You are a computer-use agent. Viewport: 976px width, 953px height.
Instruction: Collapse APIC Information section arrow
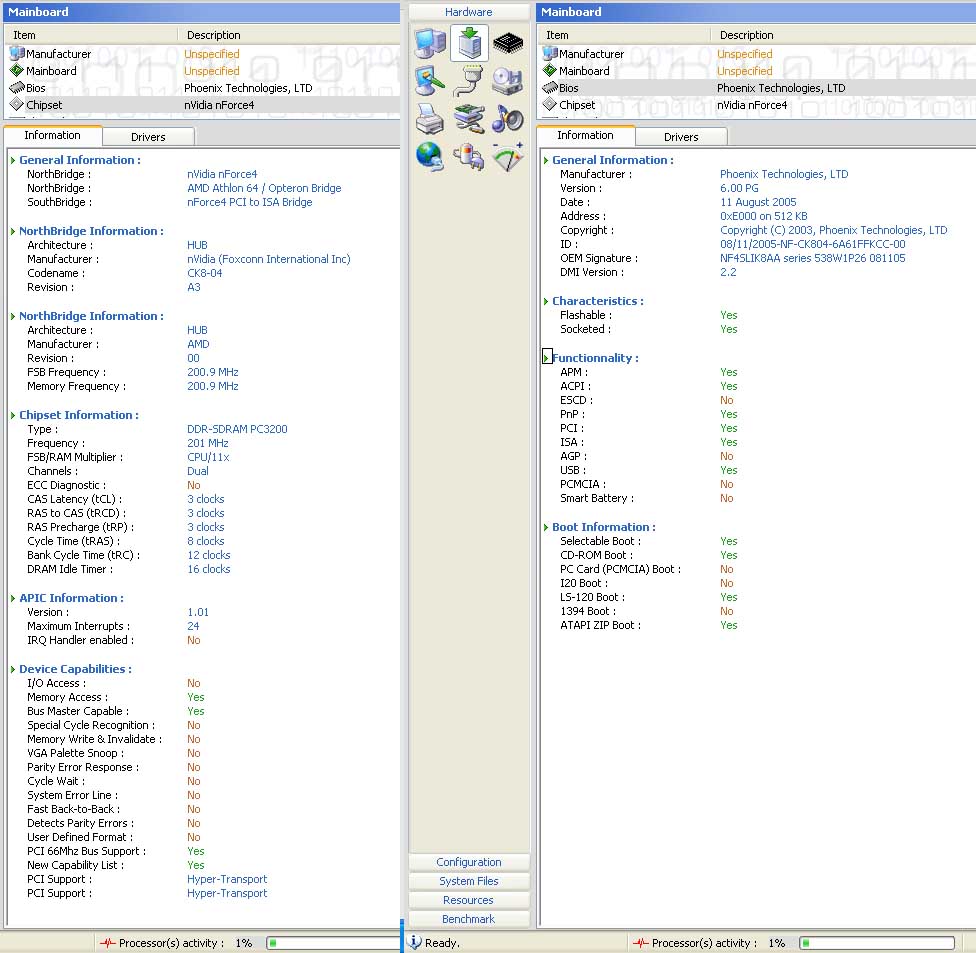(13, 598)
